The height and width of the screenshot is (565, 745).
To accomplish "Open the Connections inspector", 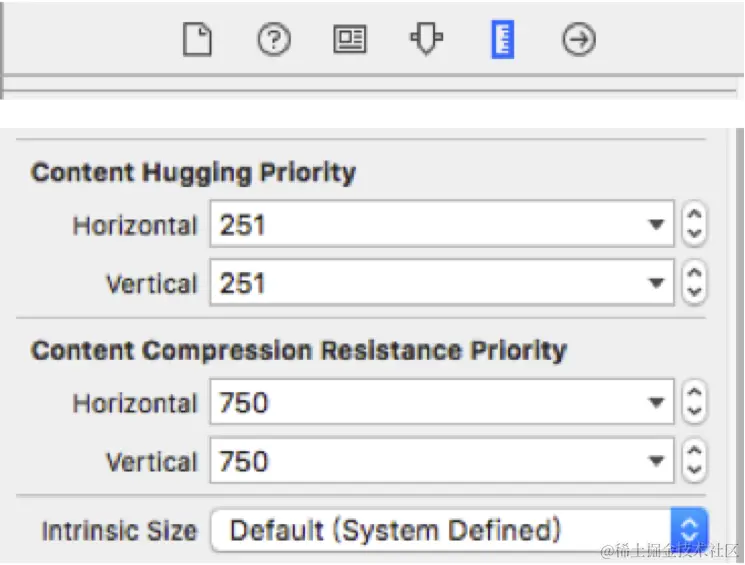I will 579,40.
